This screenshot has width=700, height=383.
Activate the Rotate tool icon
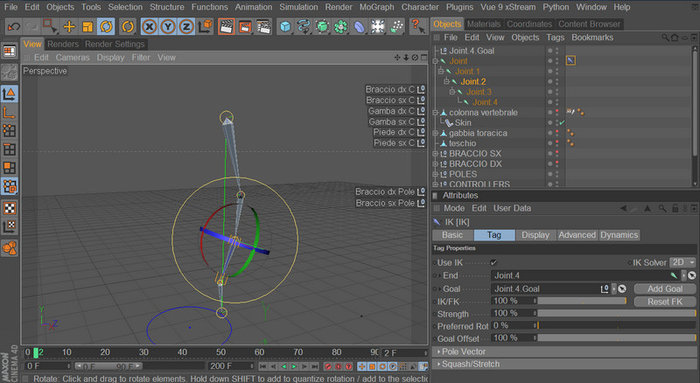pyautogui.click(x=106, y=27)
